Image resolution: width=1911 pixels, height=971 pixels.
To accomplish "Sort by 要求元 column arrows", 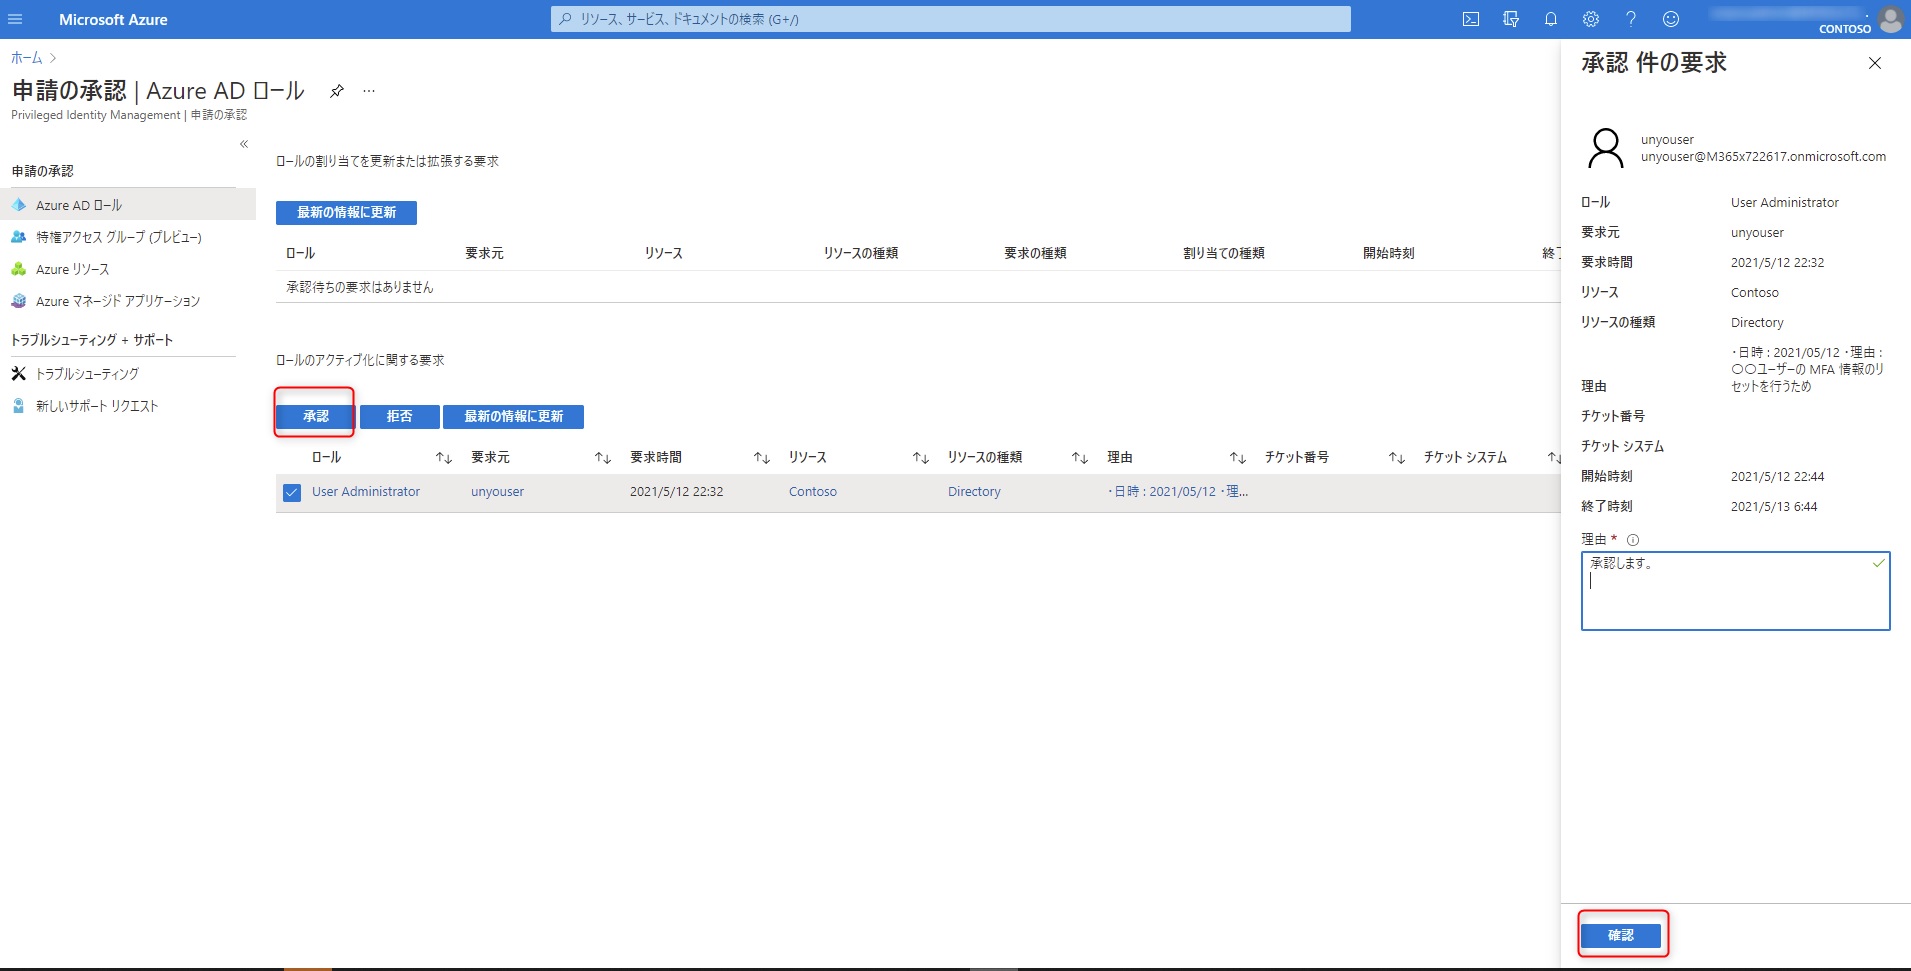I will tap(603, 458).
